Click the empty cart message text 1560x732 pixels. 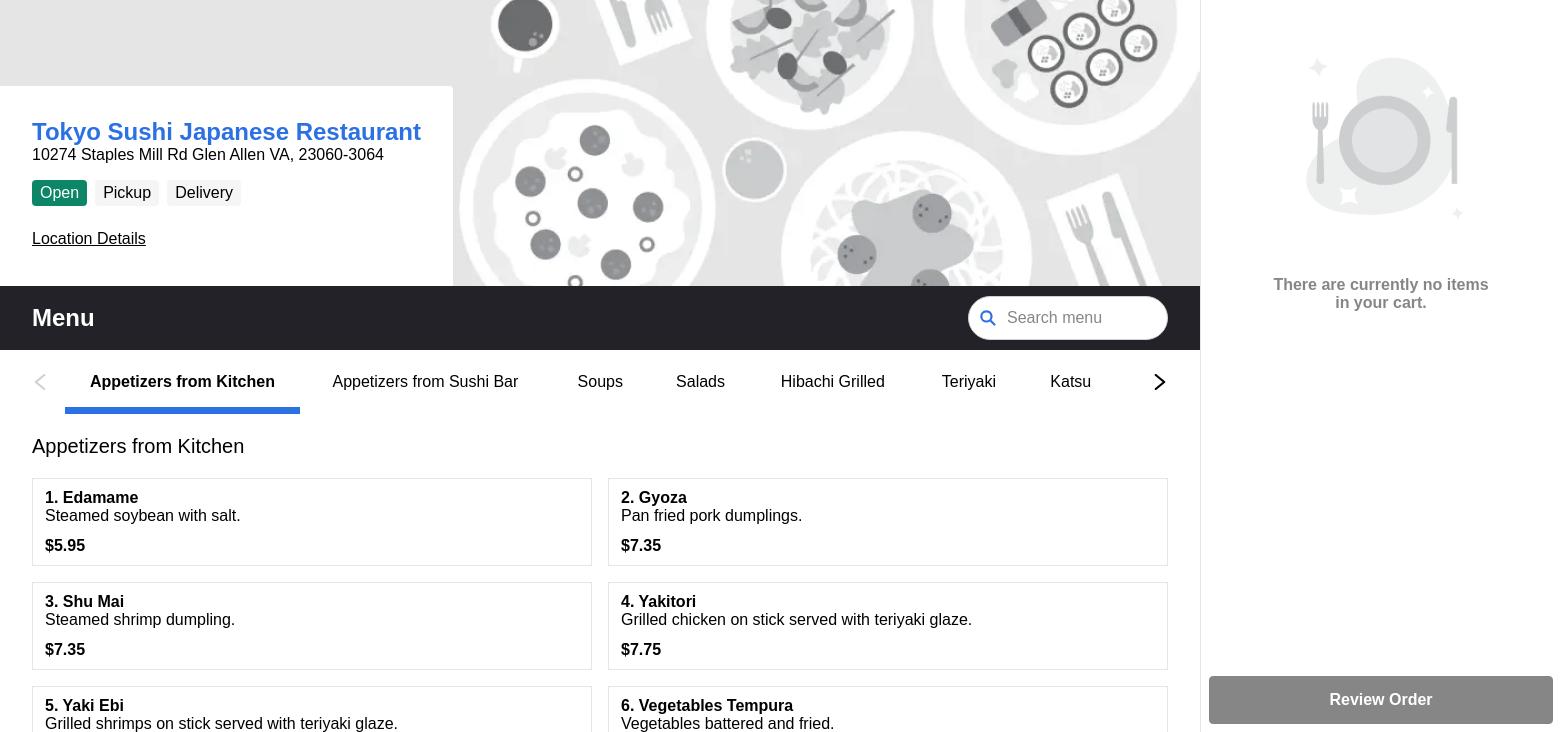click(x=1380, y=294)
